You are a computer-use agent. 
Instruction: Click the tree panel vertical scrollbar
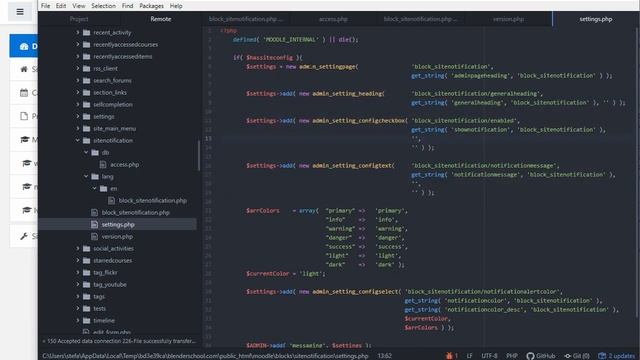[199, 155]
